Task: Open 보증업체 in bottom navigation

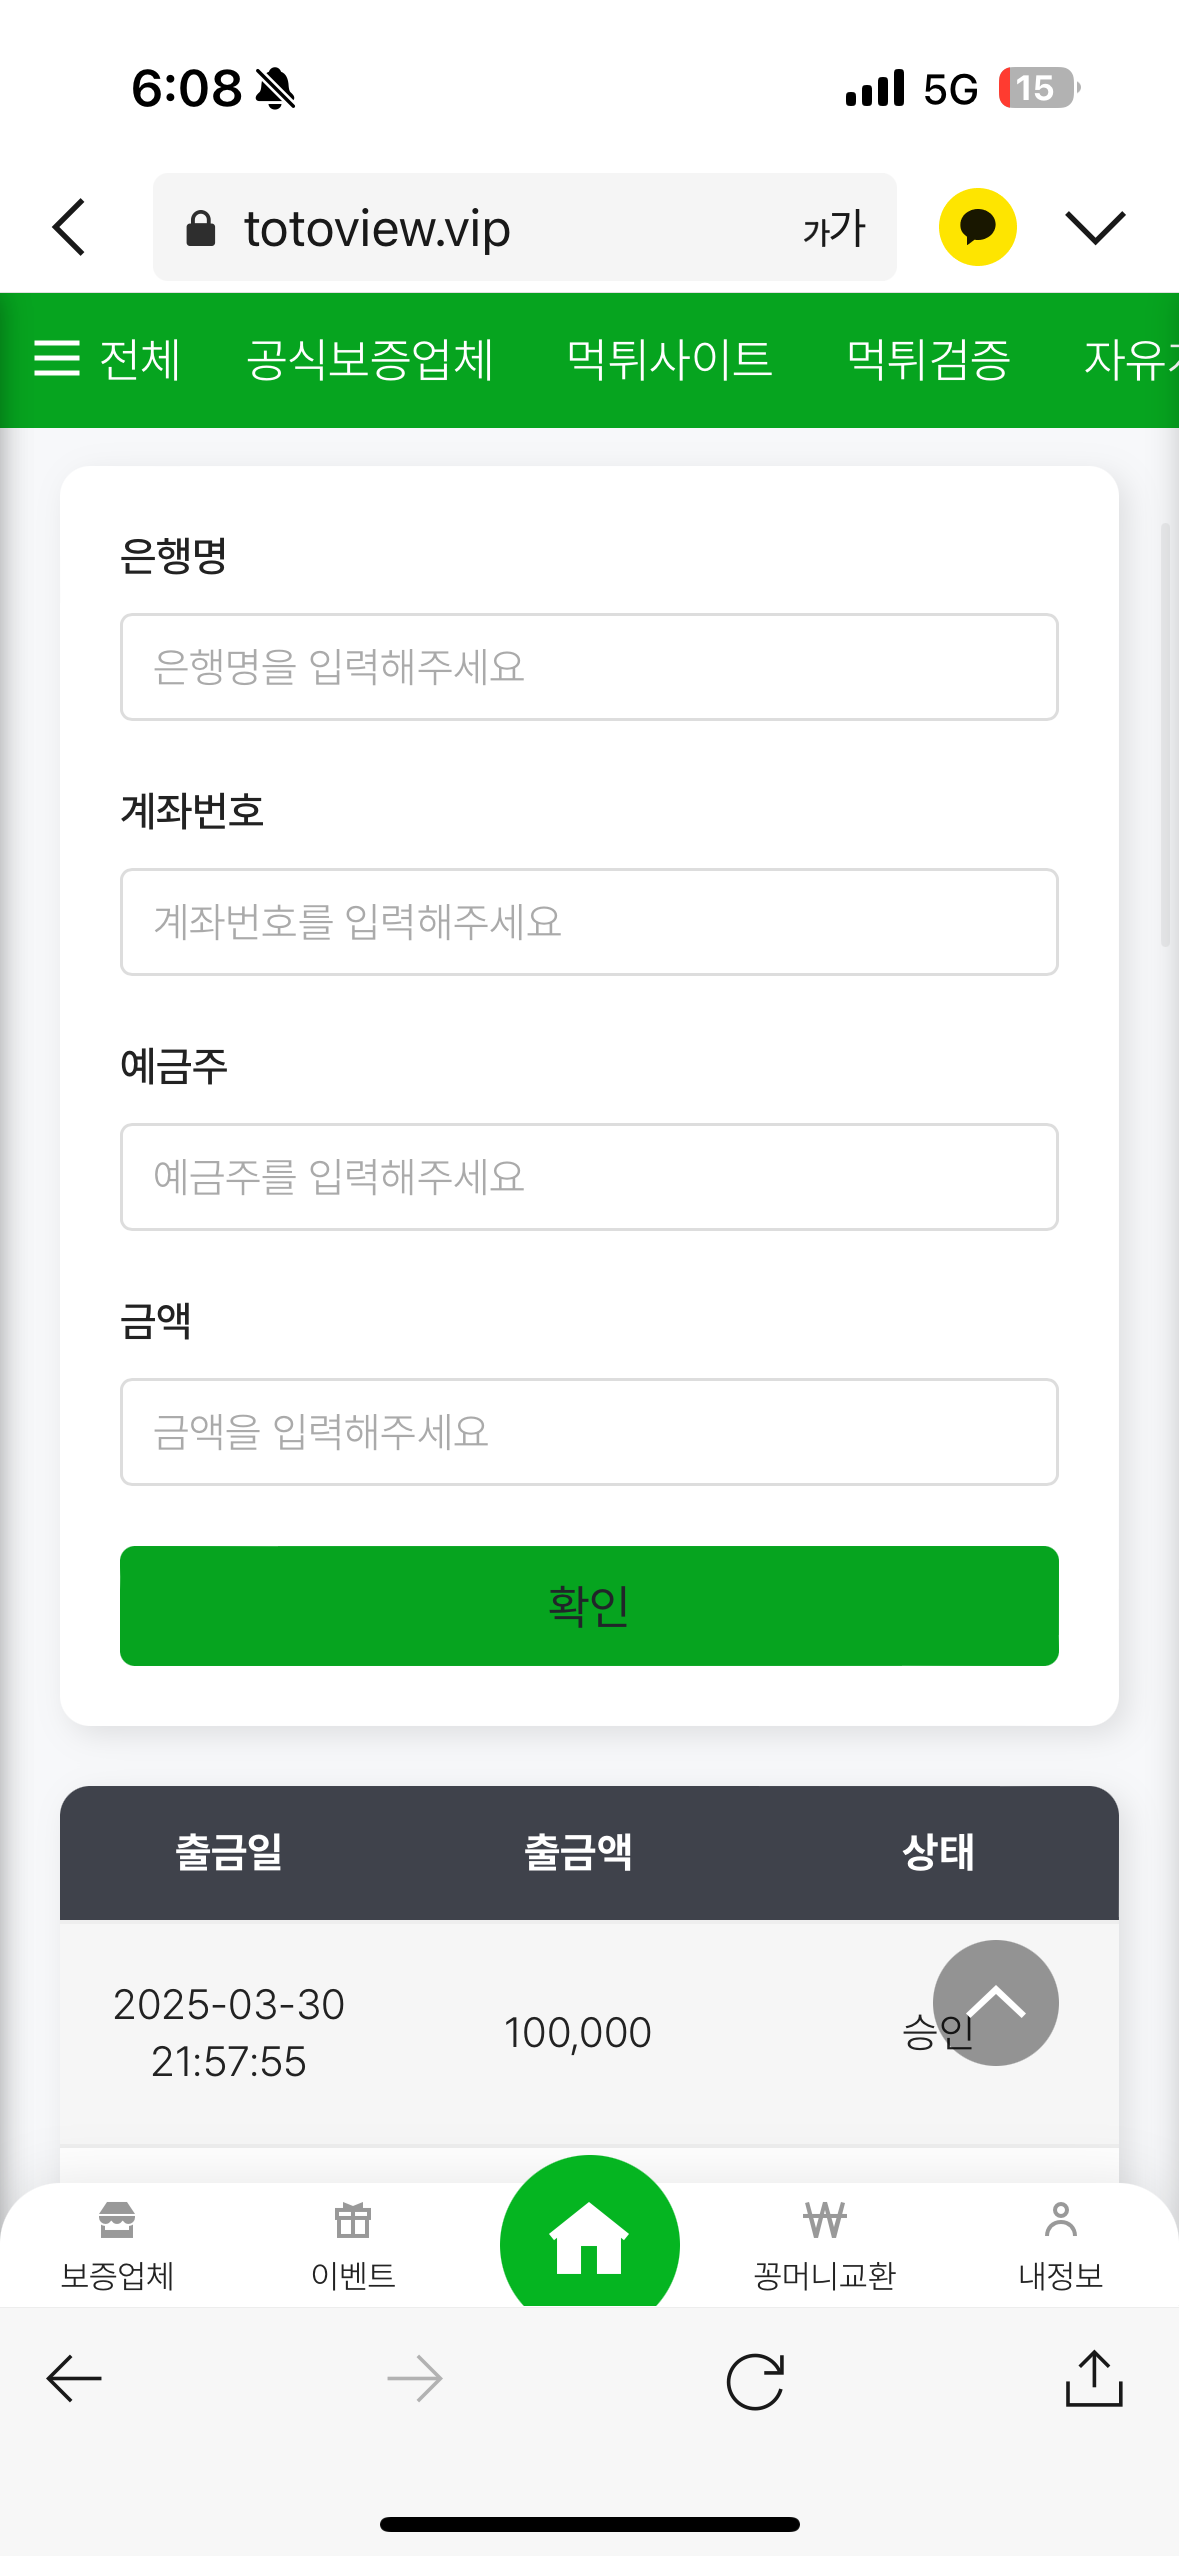Action: [x=118, y=2245]
